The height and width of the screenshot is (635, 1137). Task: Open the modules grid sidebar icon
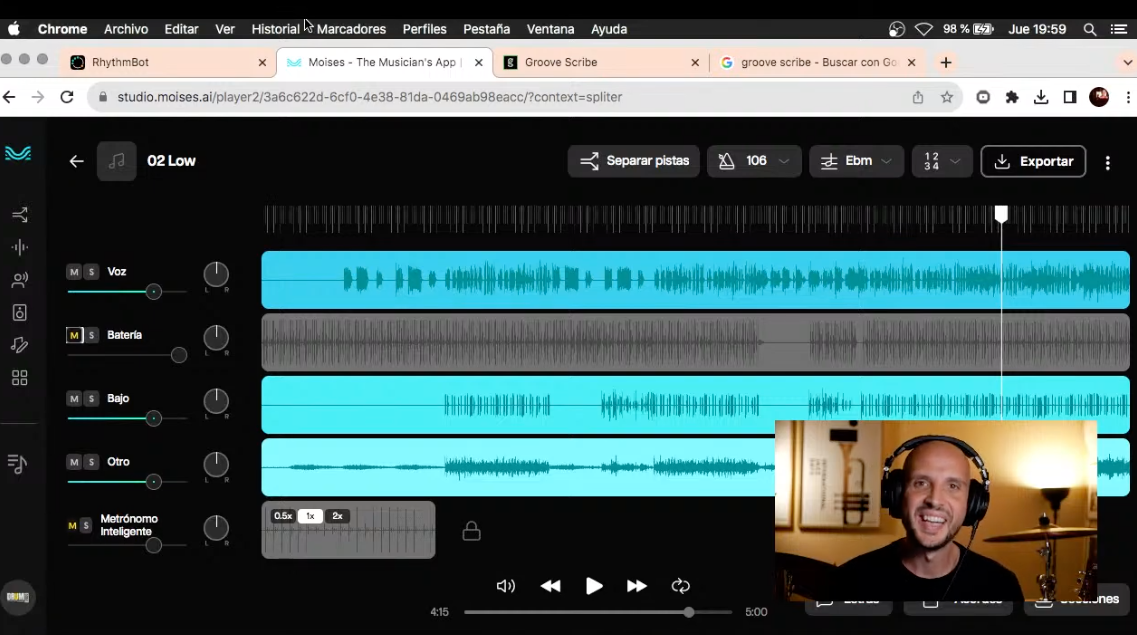pyautogui.click(x=20, y=378)
